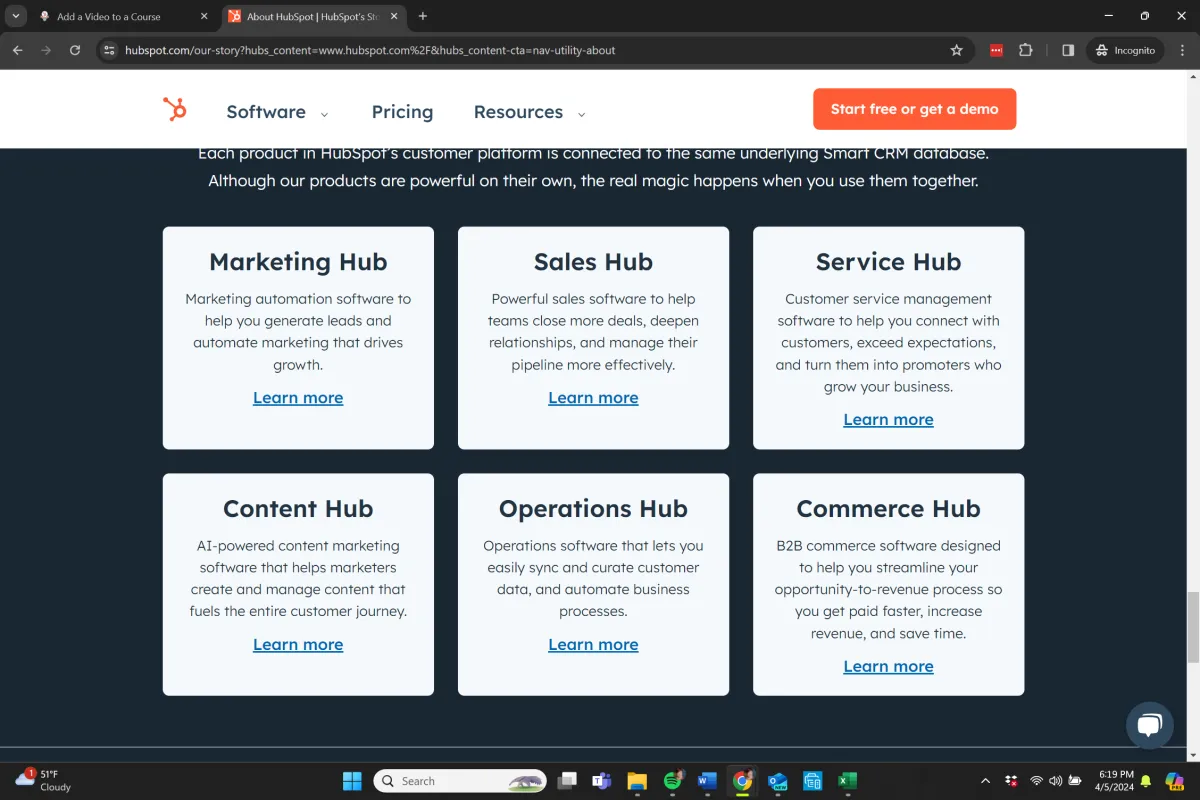Screen dimensions: 1200x800
Task: Click the Commerce Hub heading
Action: click(x=888, y=509)
